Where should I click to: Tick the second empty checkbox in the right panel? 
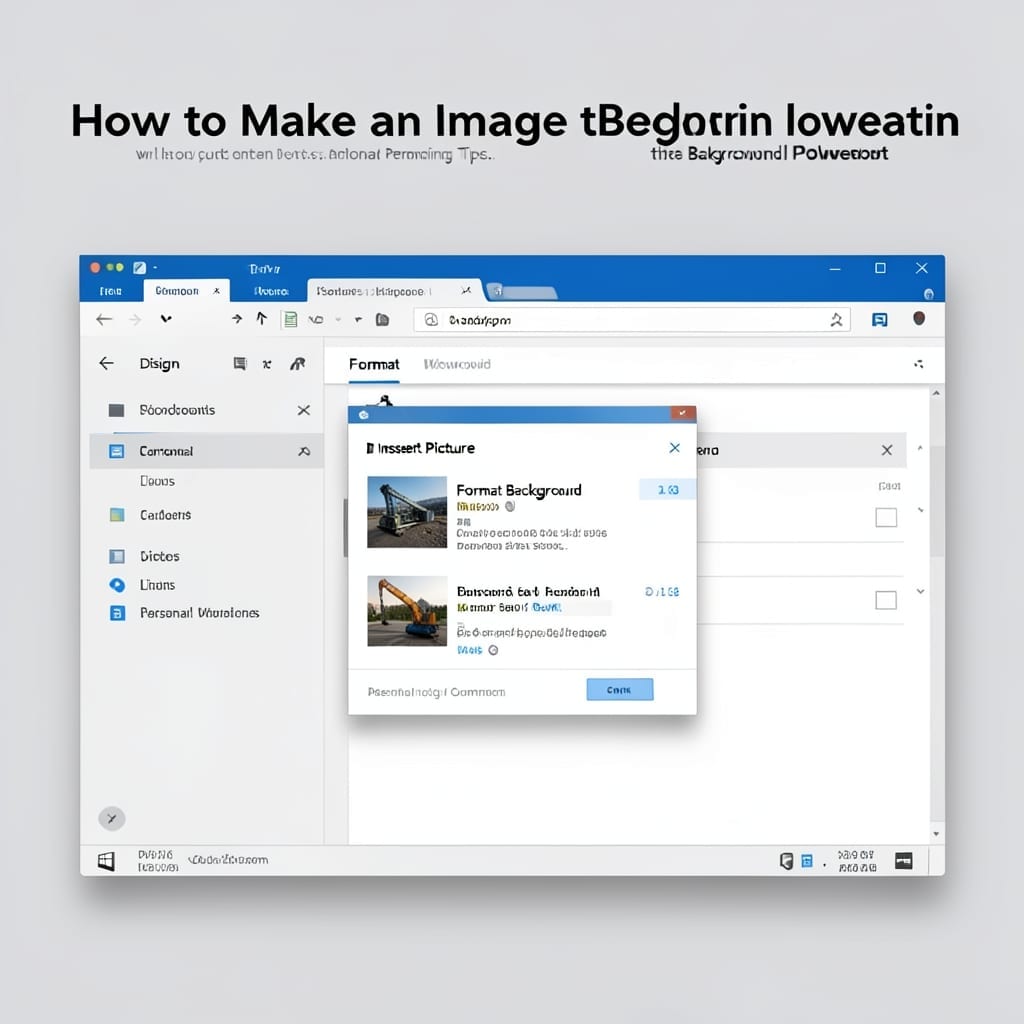886,600
